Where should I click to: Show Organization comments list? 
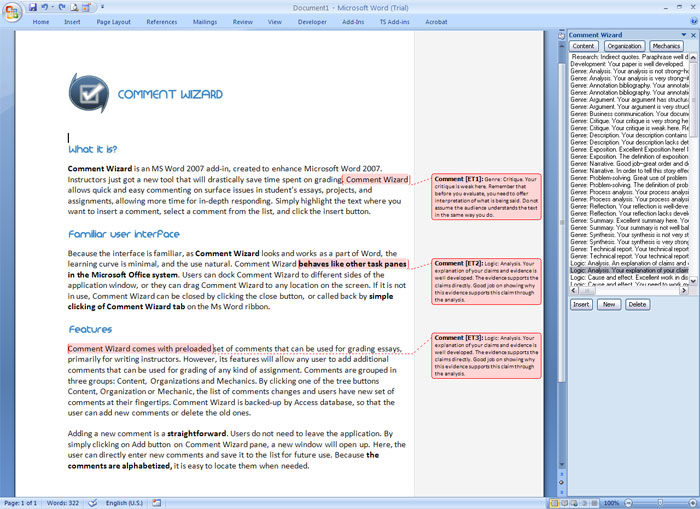coord(624,46)
